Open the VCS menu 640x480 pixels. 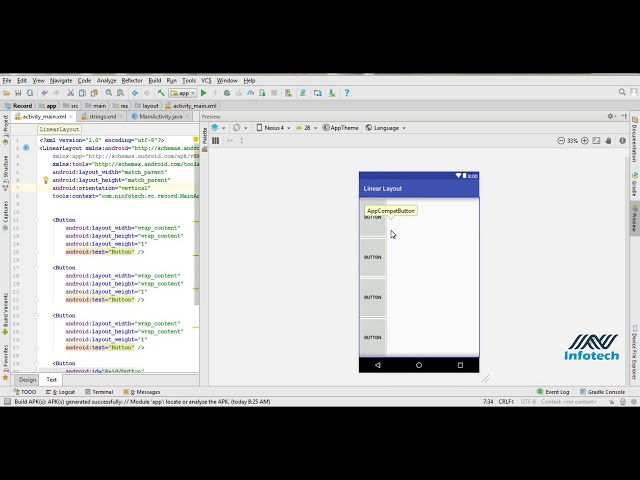tap(207, 81)
